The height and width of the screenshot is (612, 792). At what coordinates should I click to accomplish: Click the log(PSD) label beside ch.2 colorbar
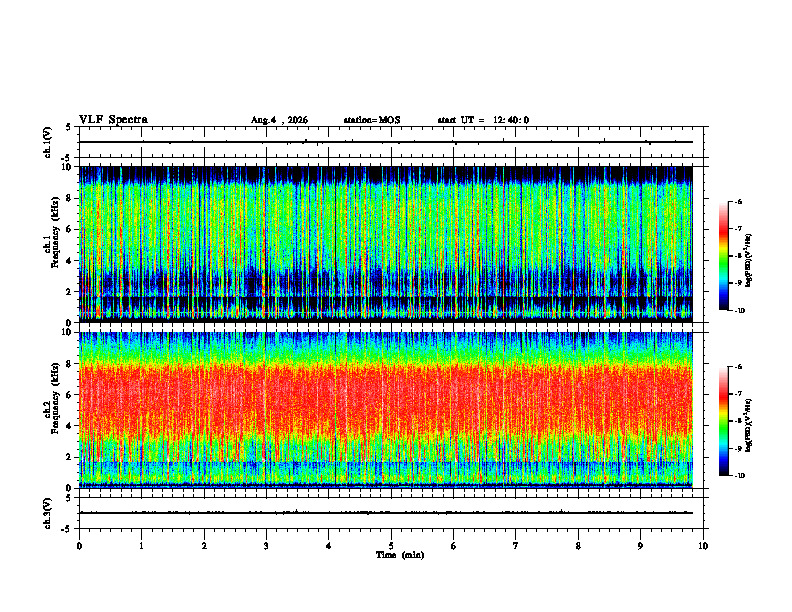749,425
